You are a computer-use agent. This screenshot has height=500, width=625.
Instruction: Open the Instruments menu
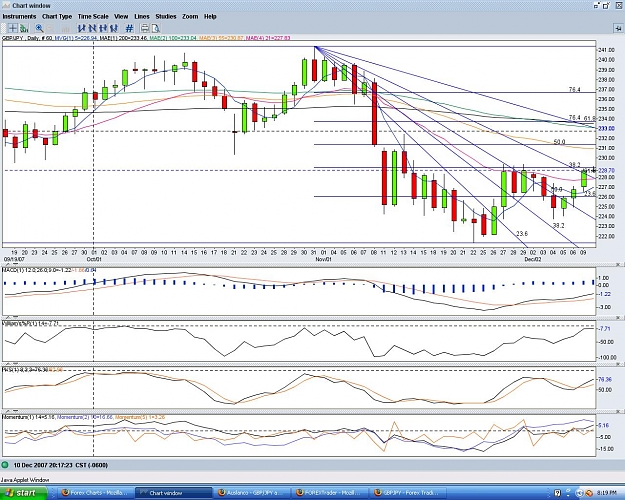click(19, 16)
